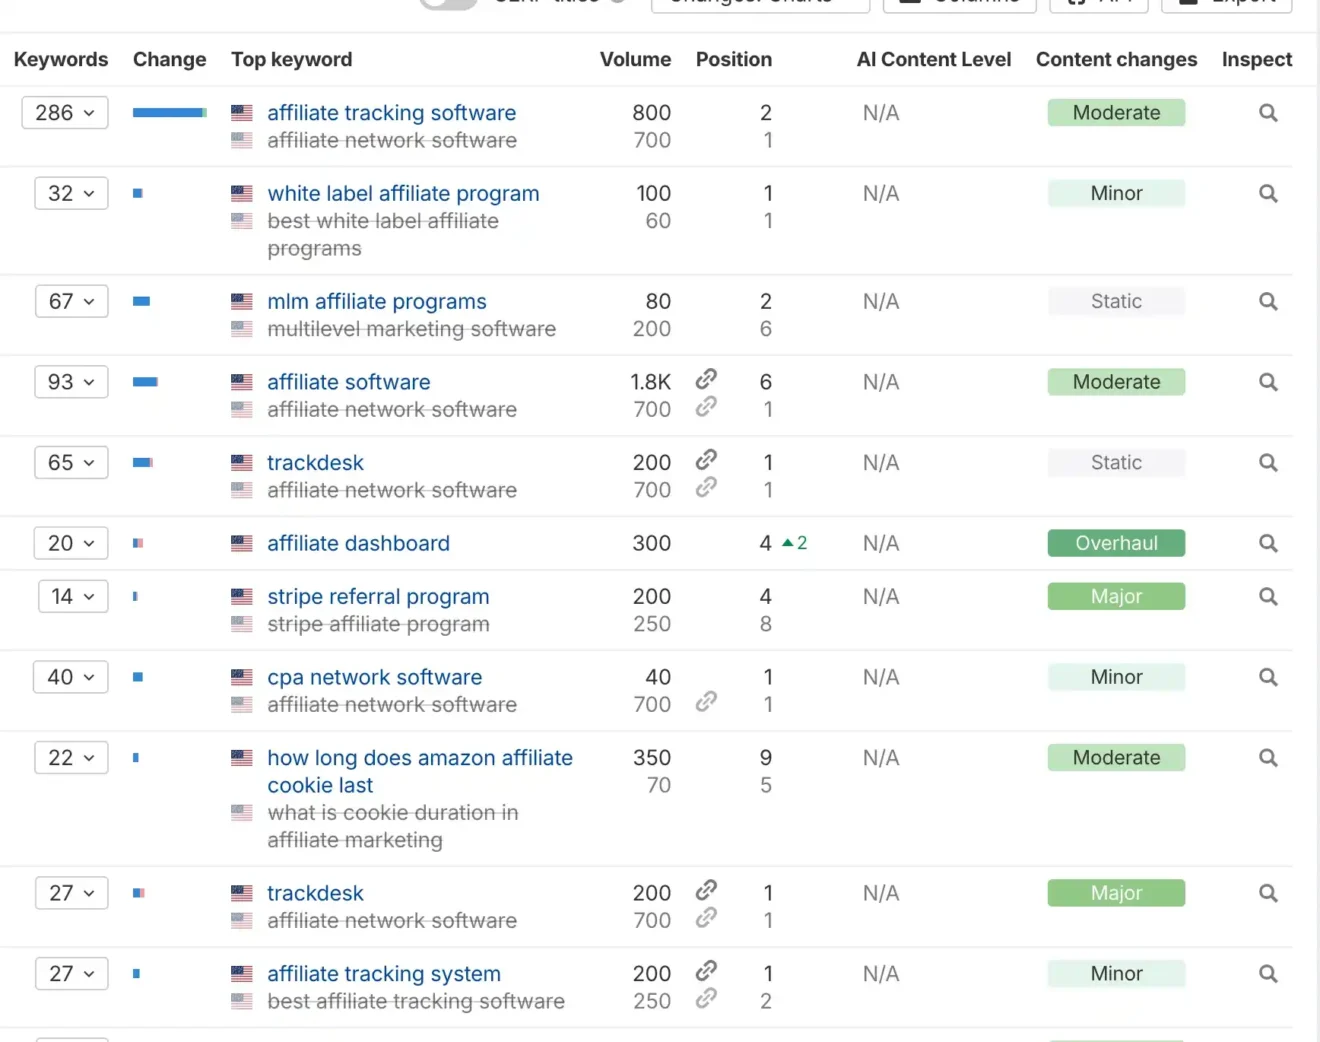Sort by Keywords column header
The image size is (1320, 1042).
(61, 60)
